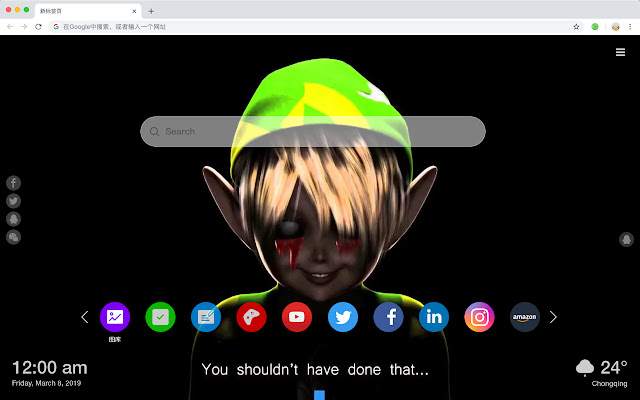Share via the WeChat icon in left sidebar
Screen dimensions: 640x400
pyautogui.click(x=13, y=237)
